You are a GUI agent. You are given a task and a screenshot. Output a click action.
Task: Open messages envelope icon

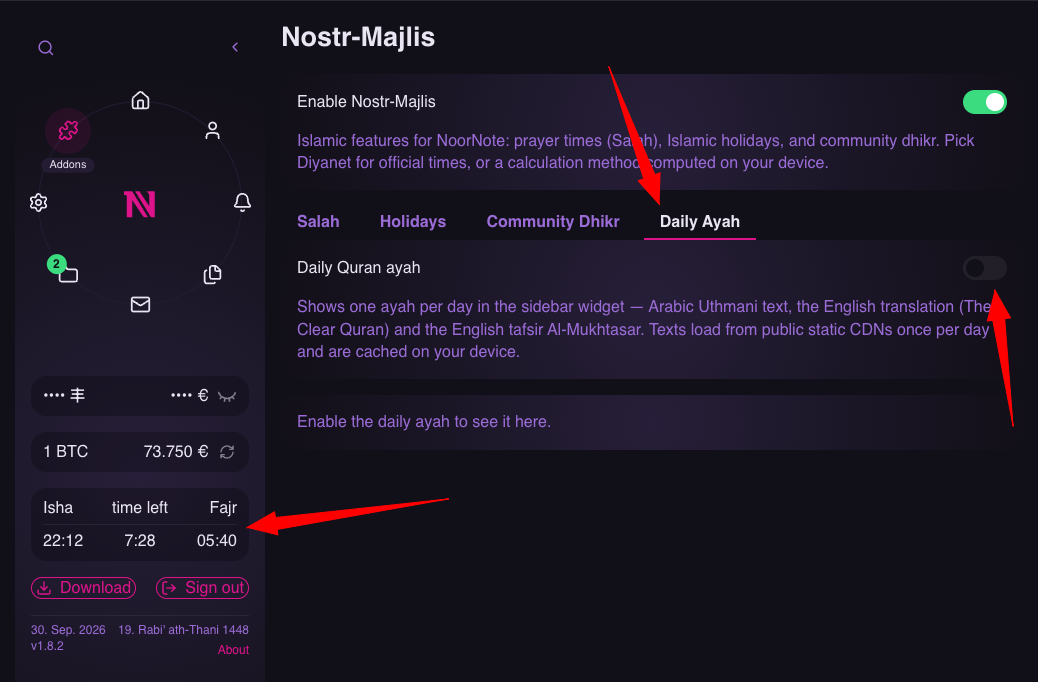pos(140,305)
